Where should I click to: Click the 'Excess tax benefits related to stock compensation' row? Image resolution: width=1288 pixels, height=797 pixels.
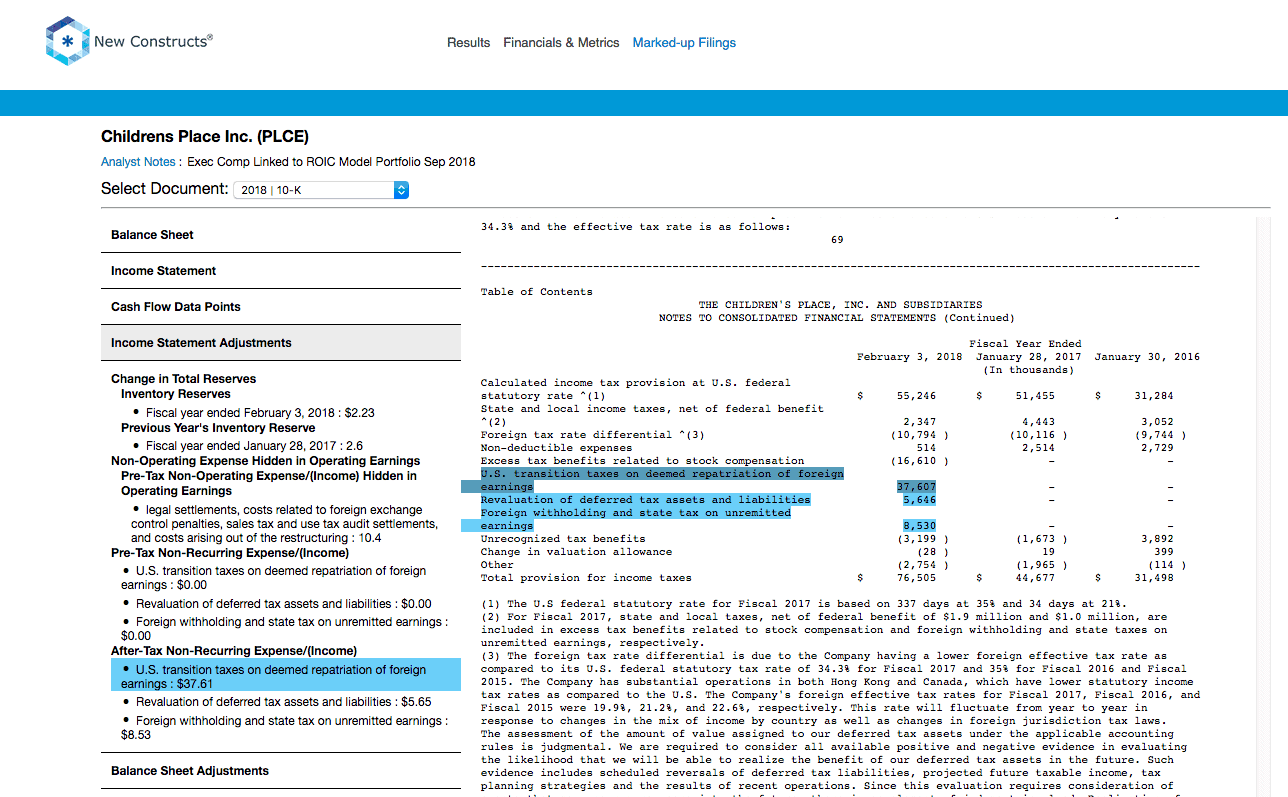click(642, 461)
